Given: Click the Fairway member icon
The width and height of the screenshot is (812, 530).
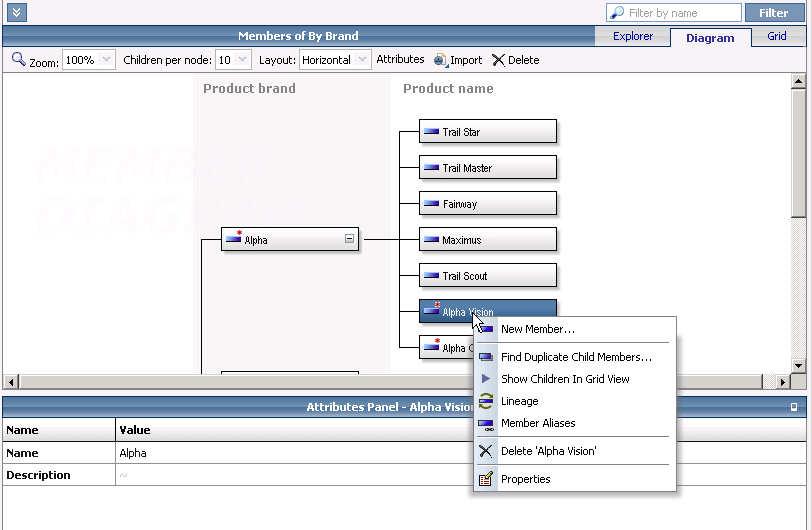Looking at the screenshot, I should [431, 204].
